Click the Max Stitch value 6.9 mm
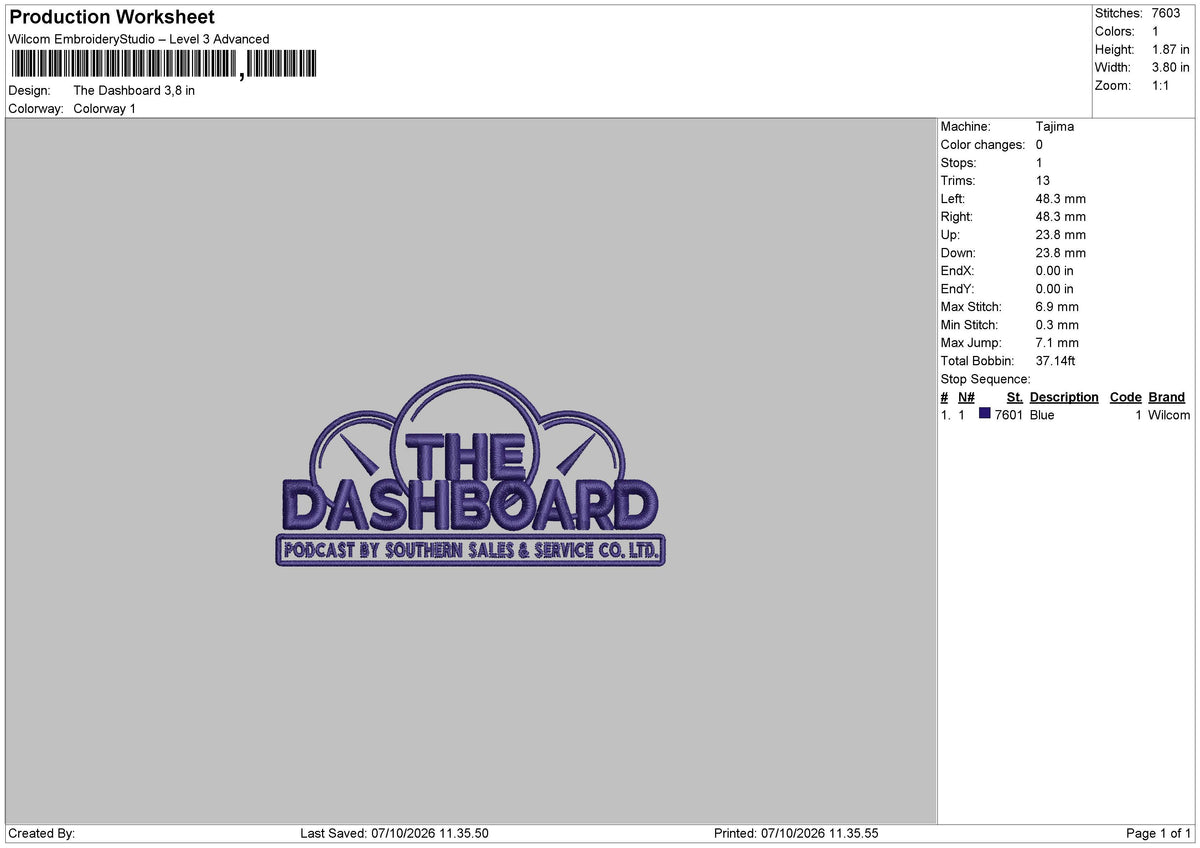 click(x=1057, y=307)
